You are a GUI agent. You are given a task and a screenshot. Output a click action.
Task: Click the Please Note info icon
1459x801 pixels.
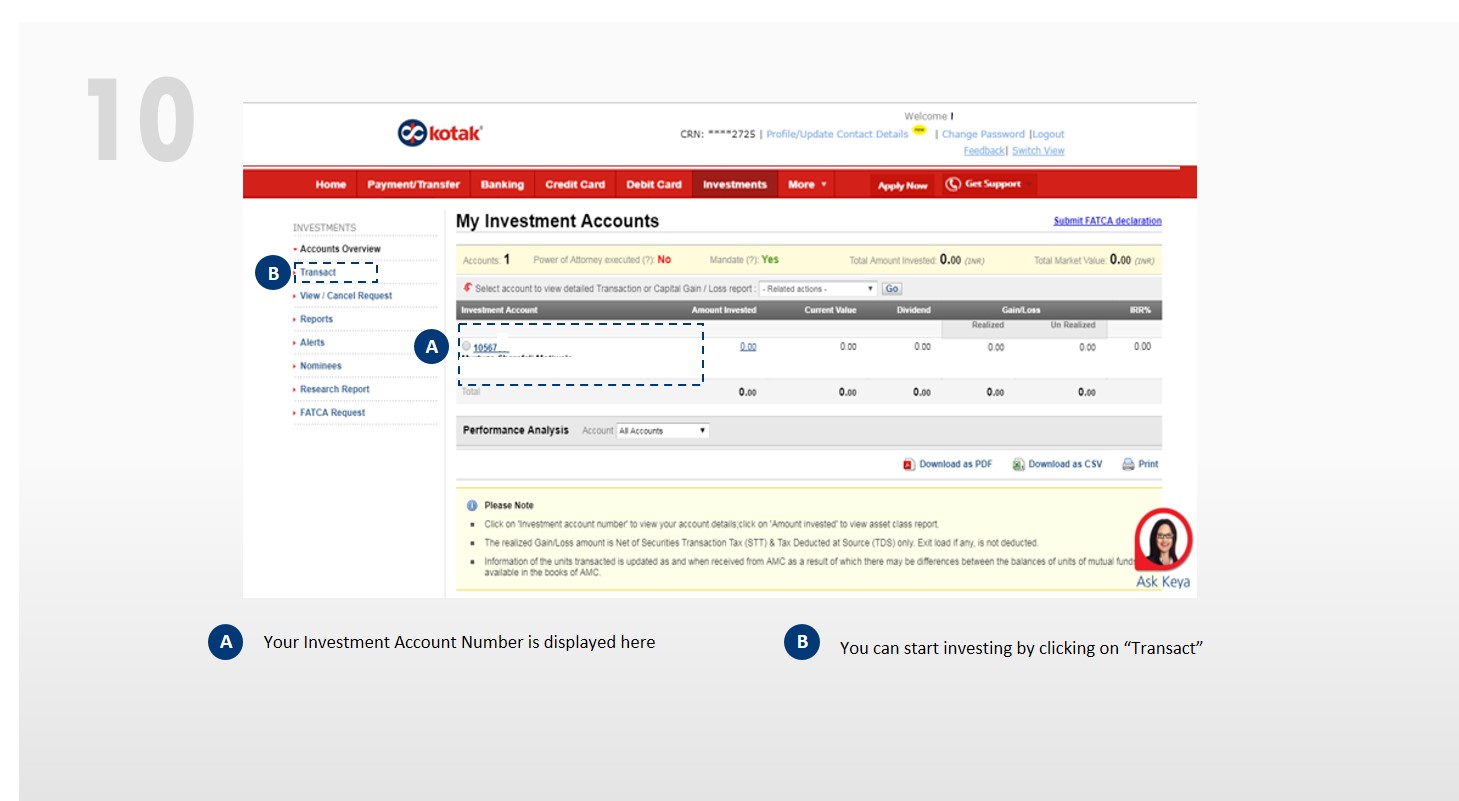pos(471,506)
